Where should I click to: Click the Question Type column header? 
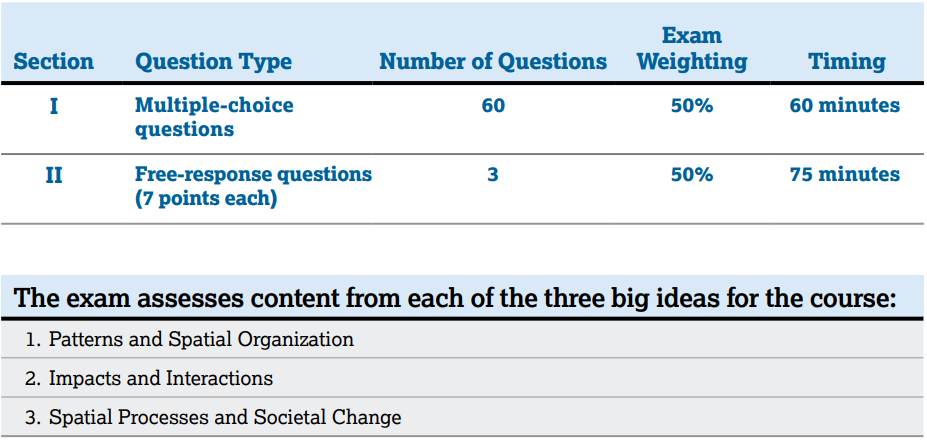pos(213,62)
